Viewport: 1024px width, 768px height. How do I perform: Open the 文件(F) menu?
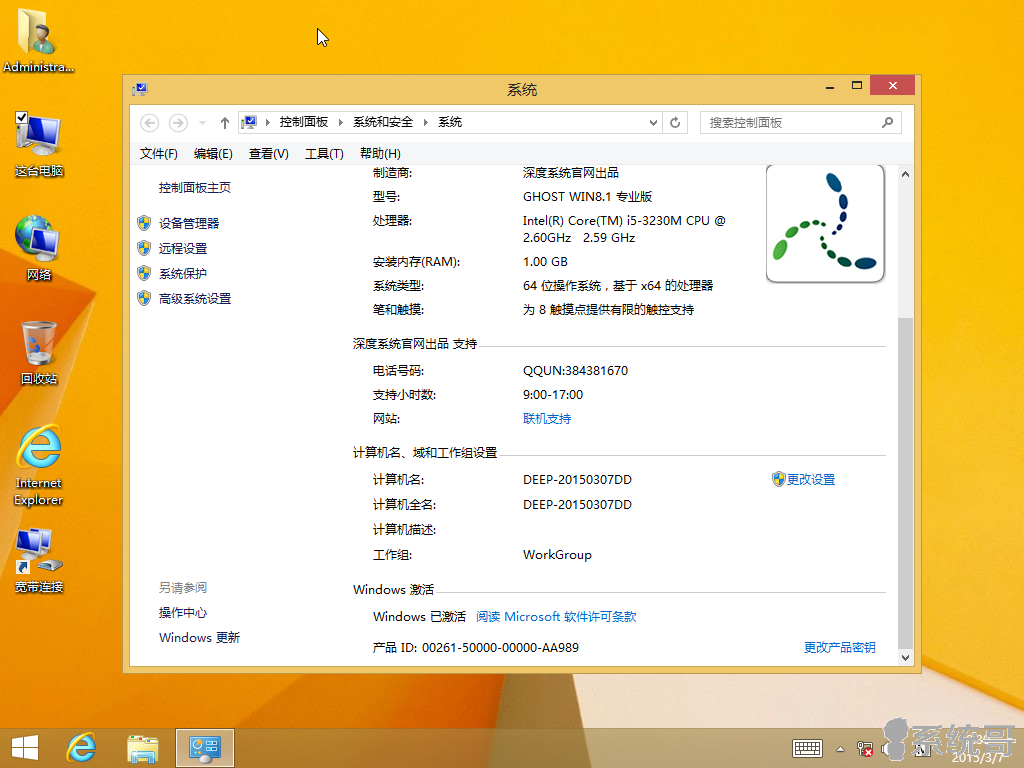[x=158, y=153]
